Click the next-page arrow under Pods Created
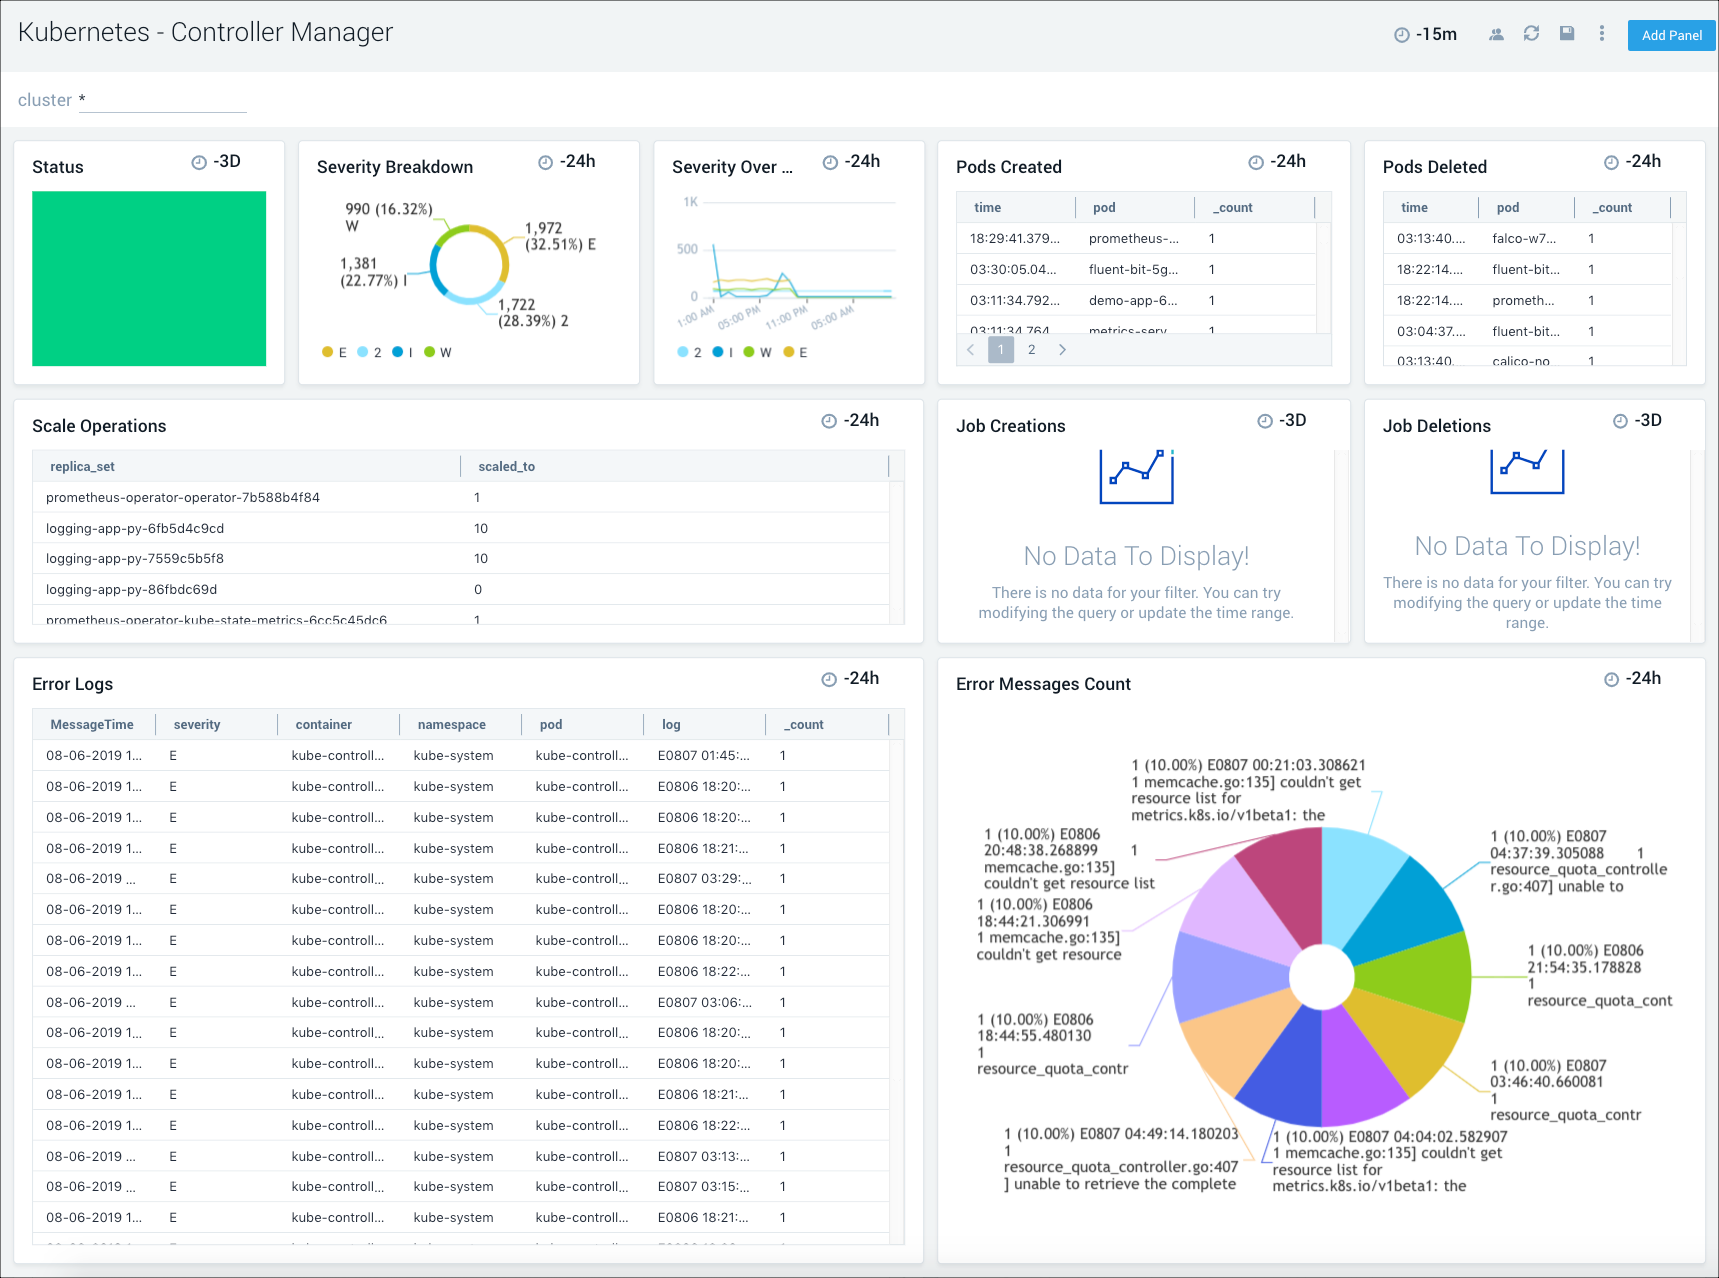1719x1278 pixels. pos(1062,349)
